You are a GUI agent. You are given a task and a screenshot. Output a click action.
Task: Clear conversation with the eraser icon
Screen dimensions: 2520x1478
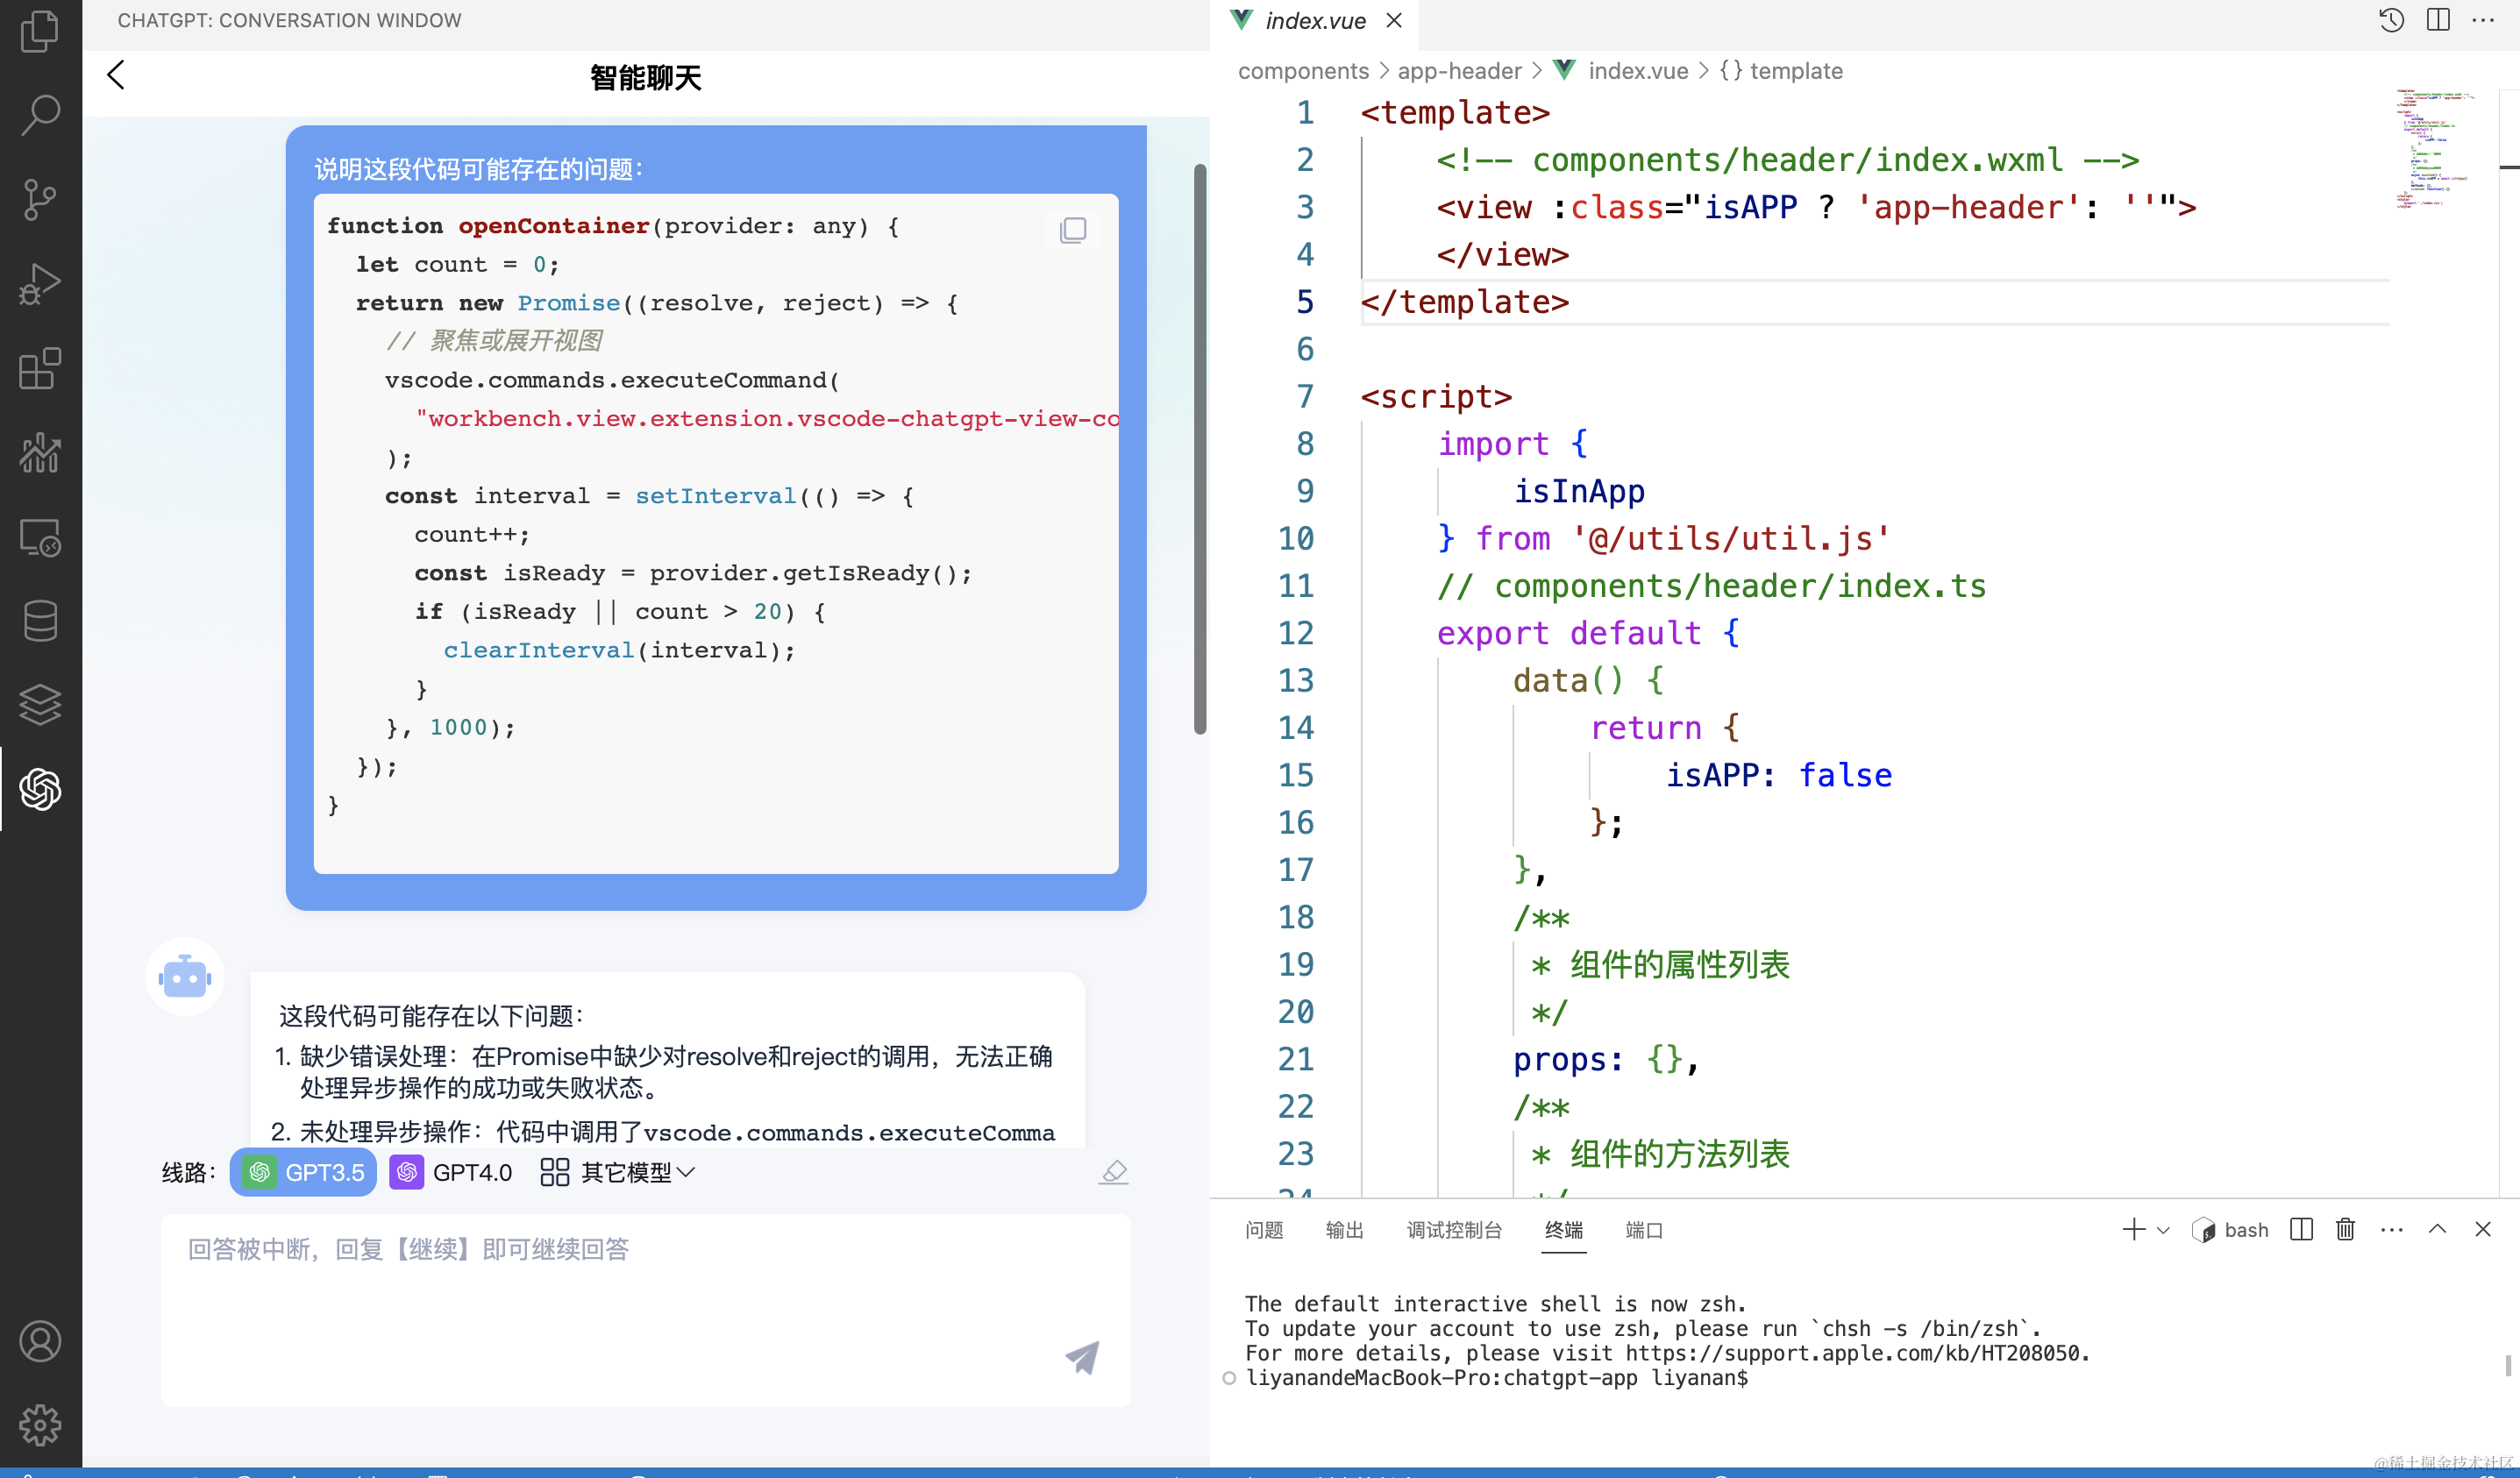click(1113, 1172)
